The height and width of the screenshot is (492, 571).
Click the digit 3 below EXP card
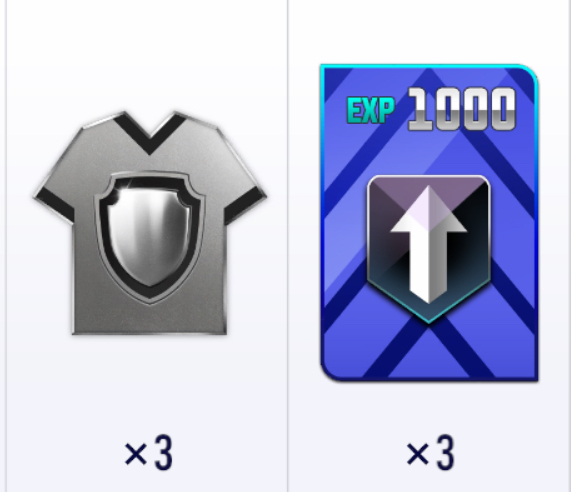pyautogui.click(x=446, y=454)
